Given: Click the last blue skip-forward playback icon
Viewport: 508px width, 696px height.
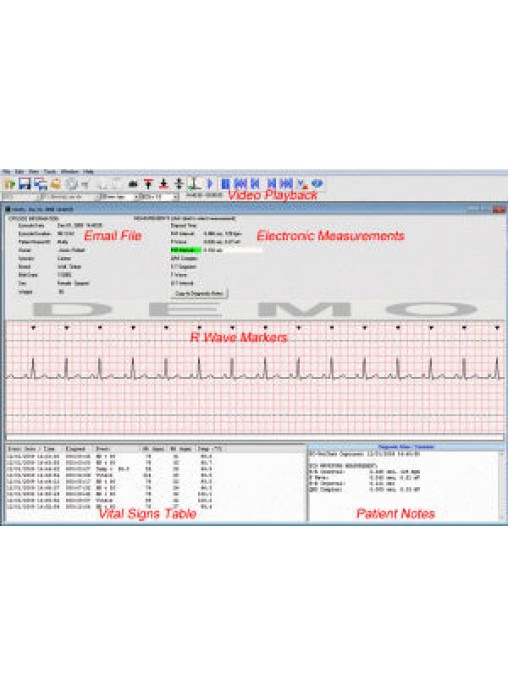Looking at the screenshot, I should [x=287, y=183].
